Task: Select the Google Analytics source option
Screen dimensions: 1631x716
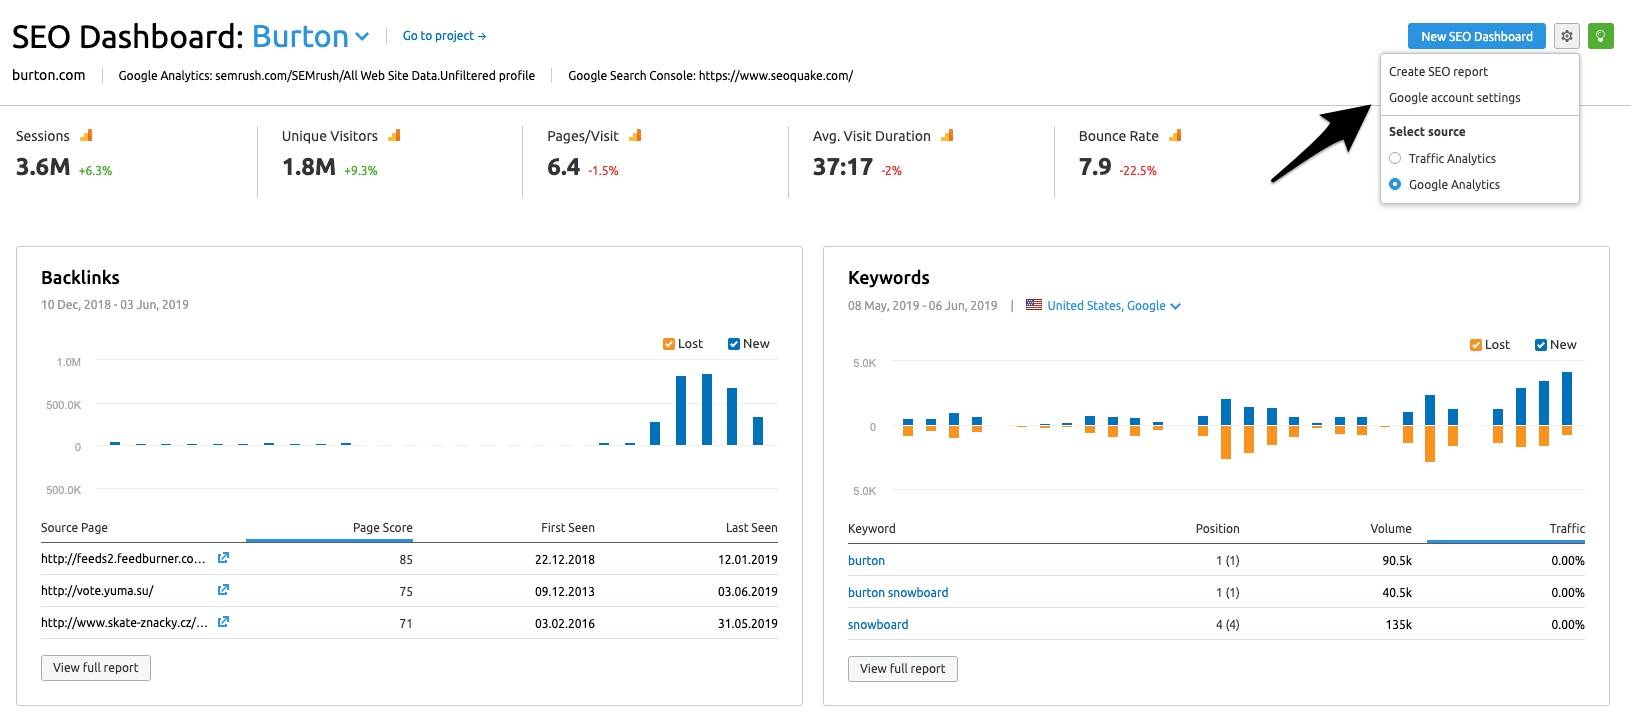Action: point(1395,184)
